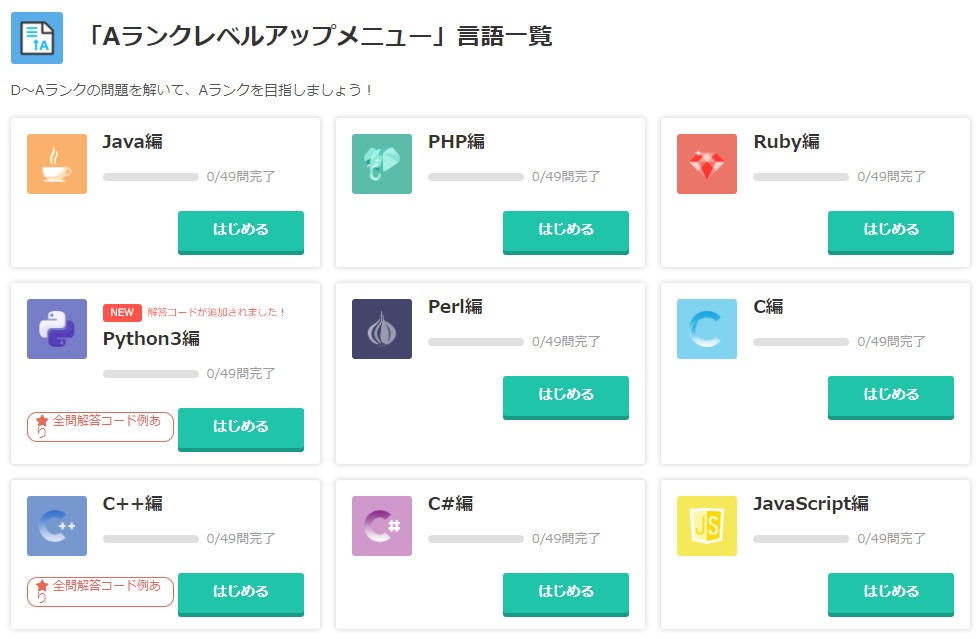This screenshot has width=980, height=639.
Task: Click the Perl編 progress bar
Action: (x=476, y=342)
